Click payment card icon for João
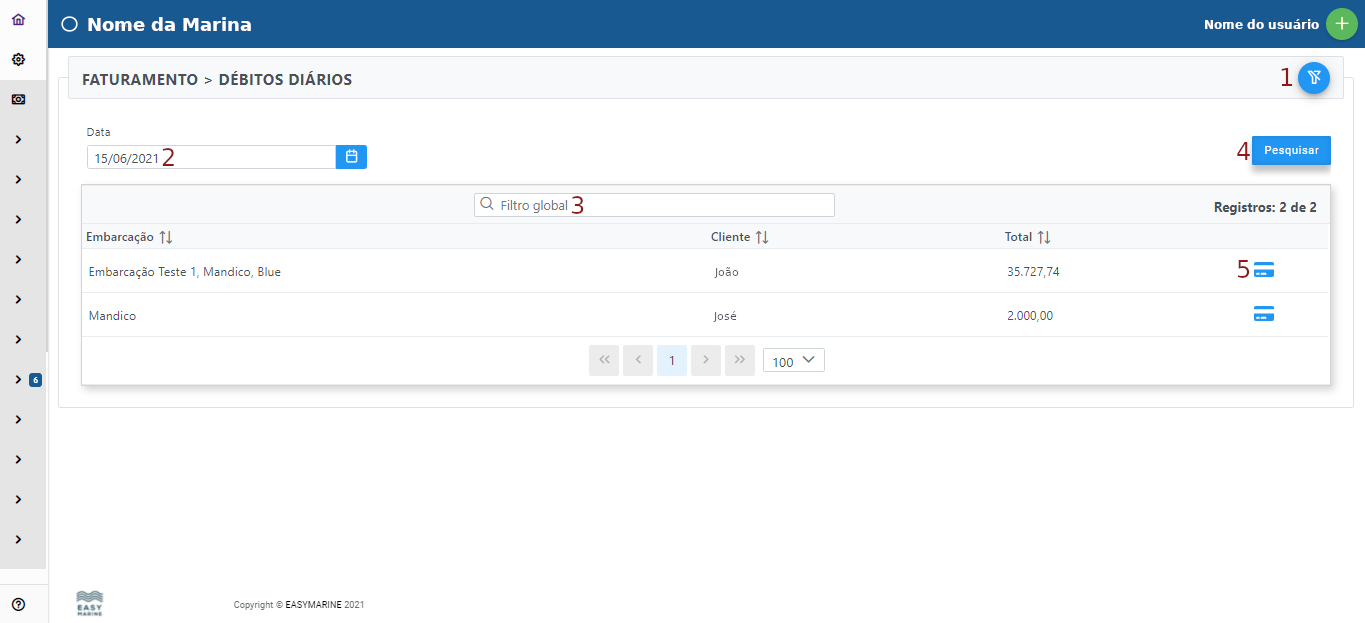The width and height of the screenshot is (1365, 623). (x=1264, y=269)
